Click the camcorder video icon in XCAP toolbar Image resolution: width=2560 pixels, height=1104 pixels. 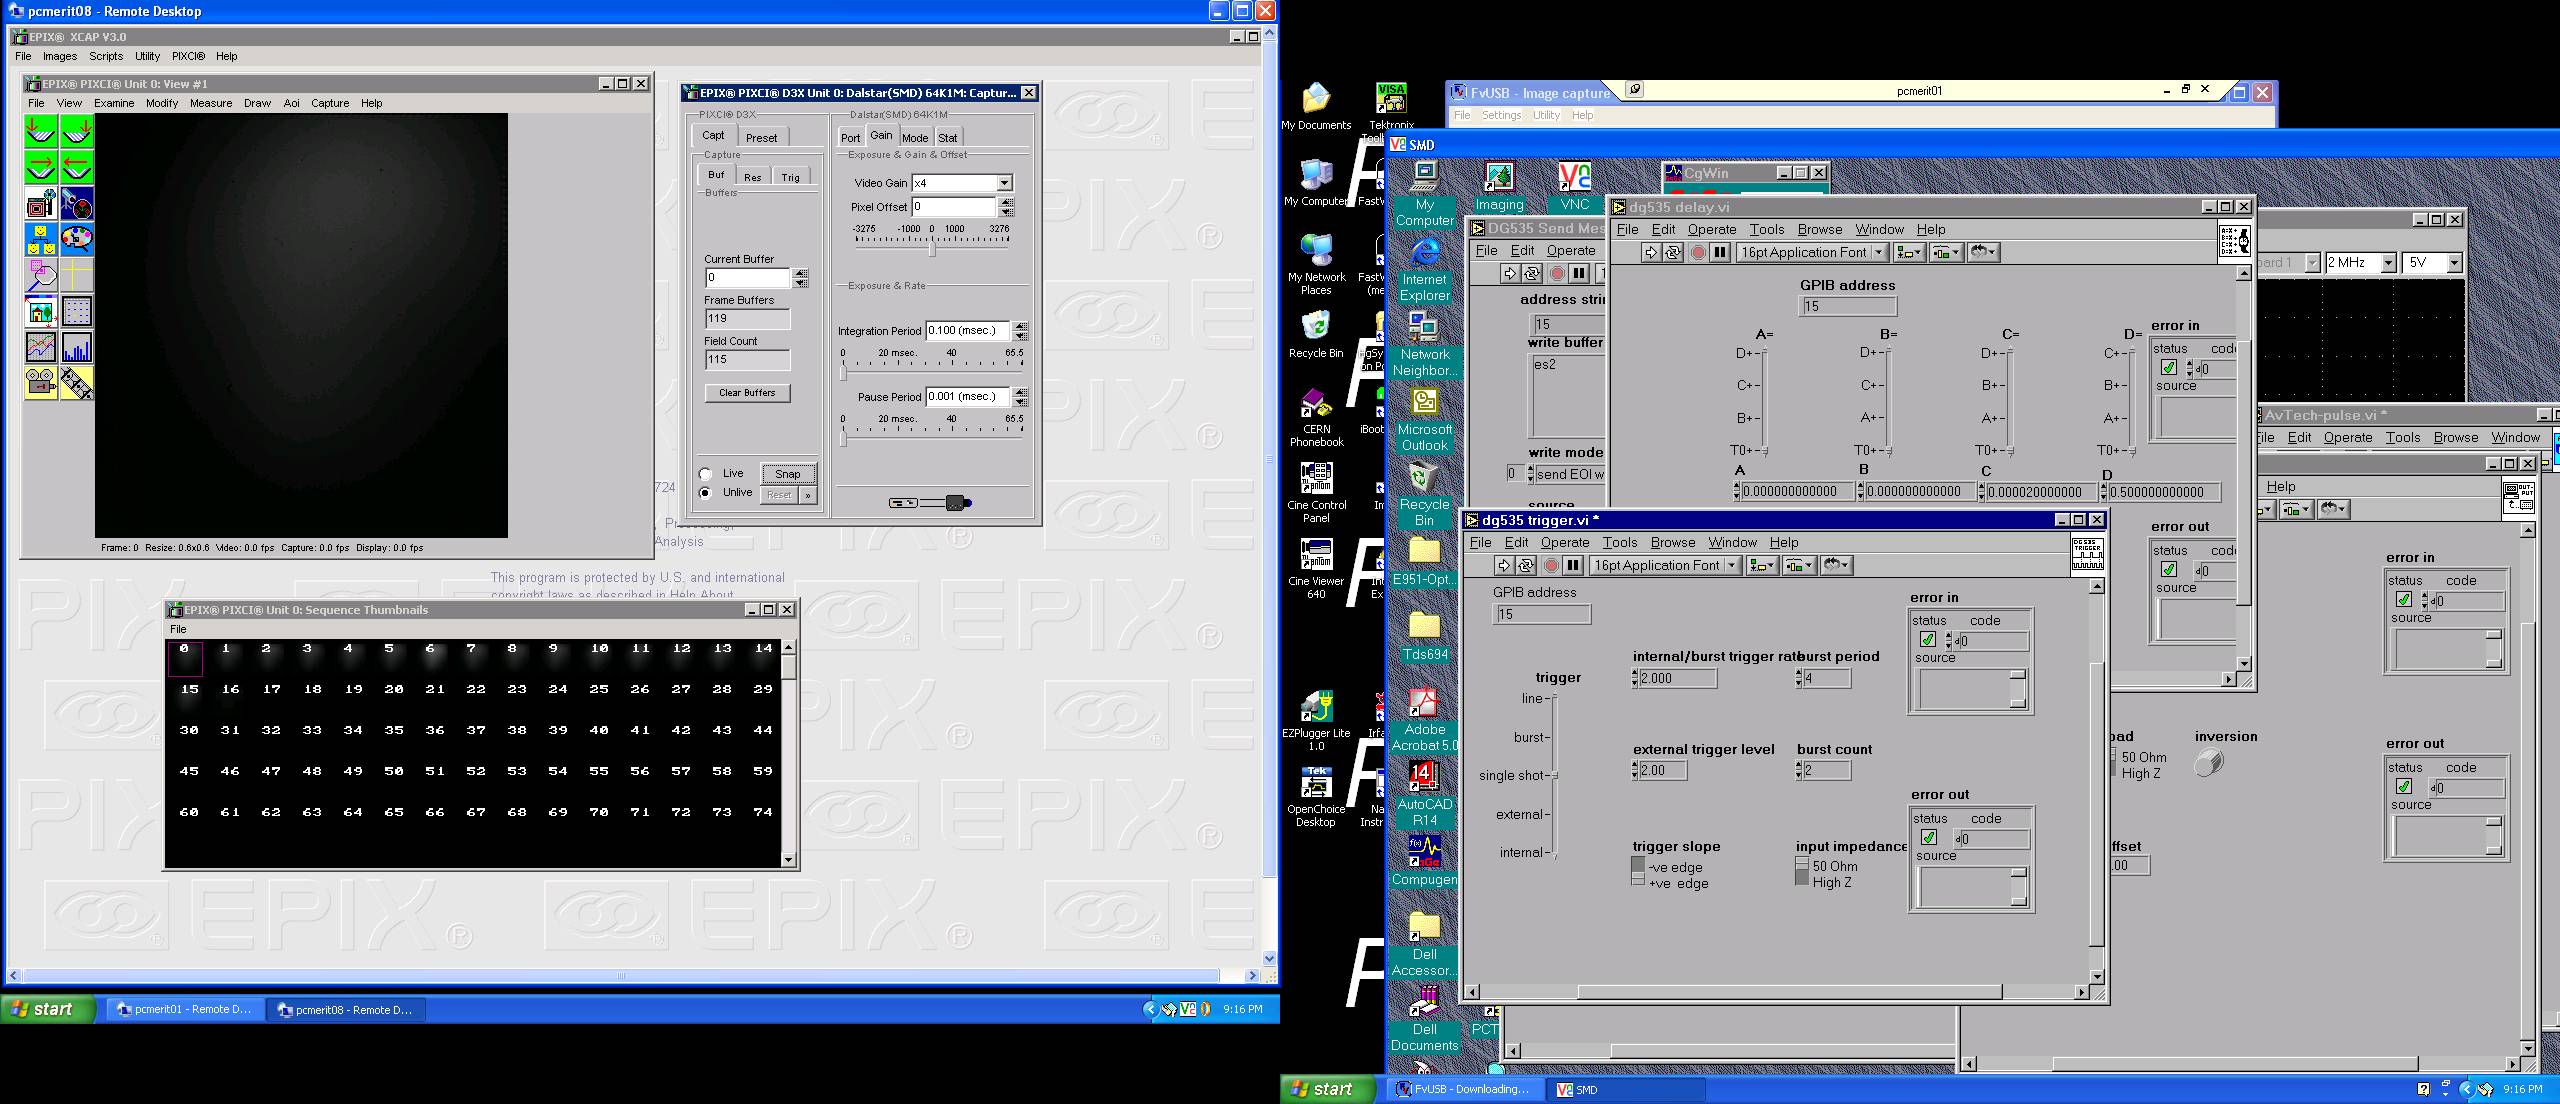40,382
